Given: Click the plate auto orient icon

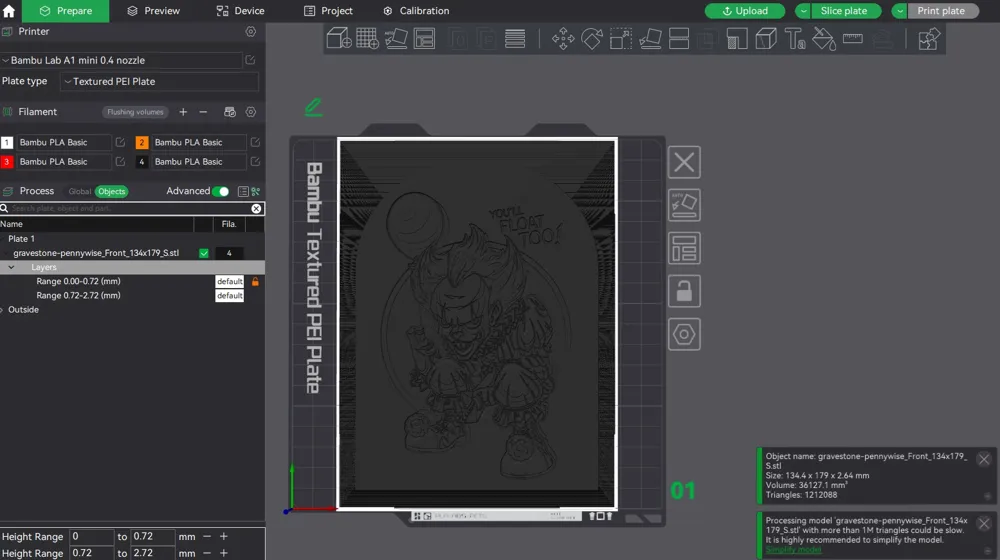Looking at the screenshot, I should (684, 205).
